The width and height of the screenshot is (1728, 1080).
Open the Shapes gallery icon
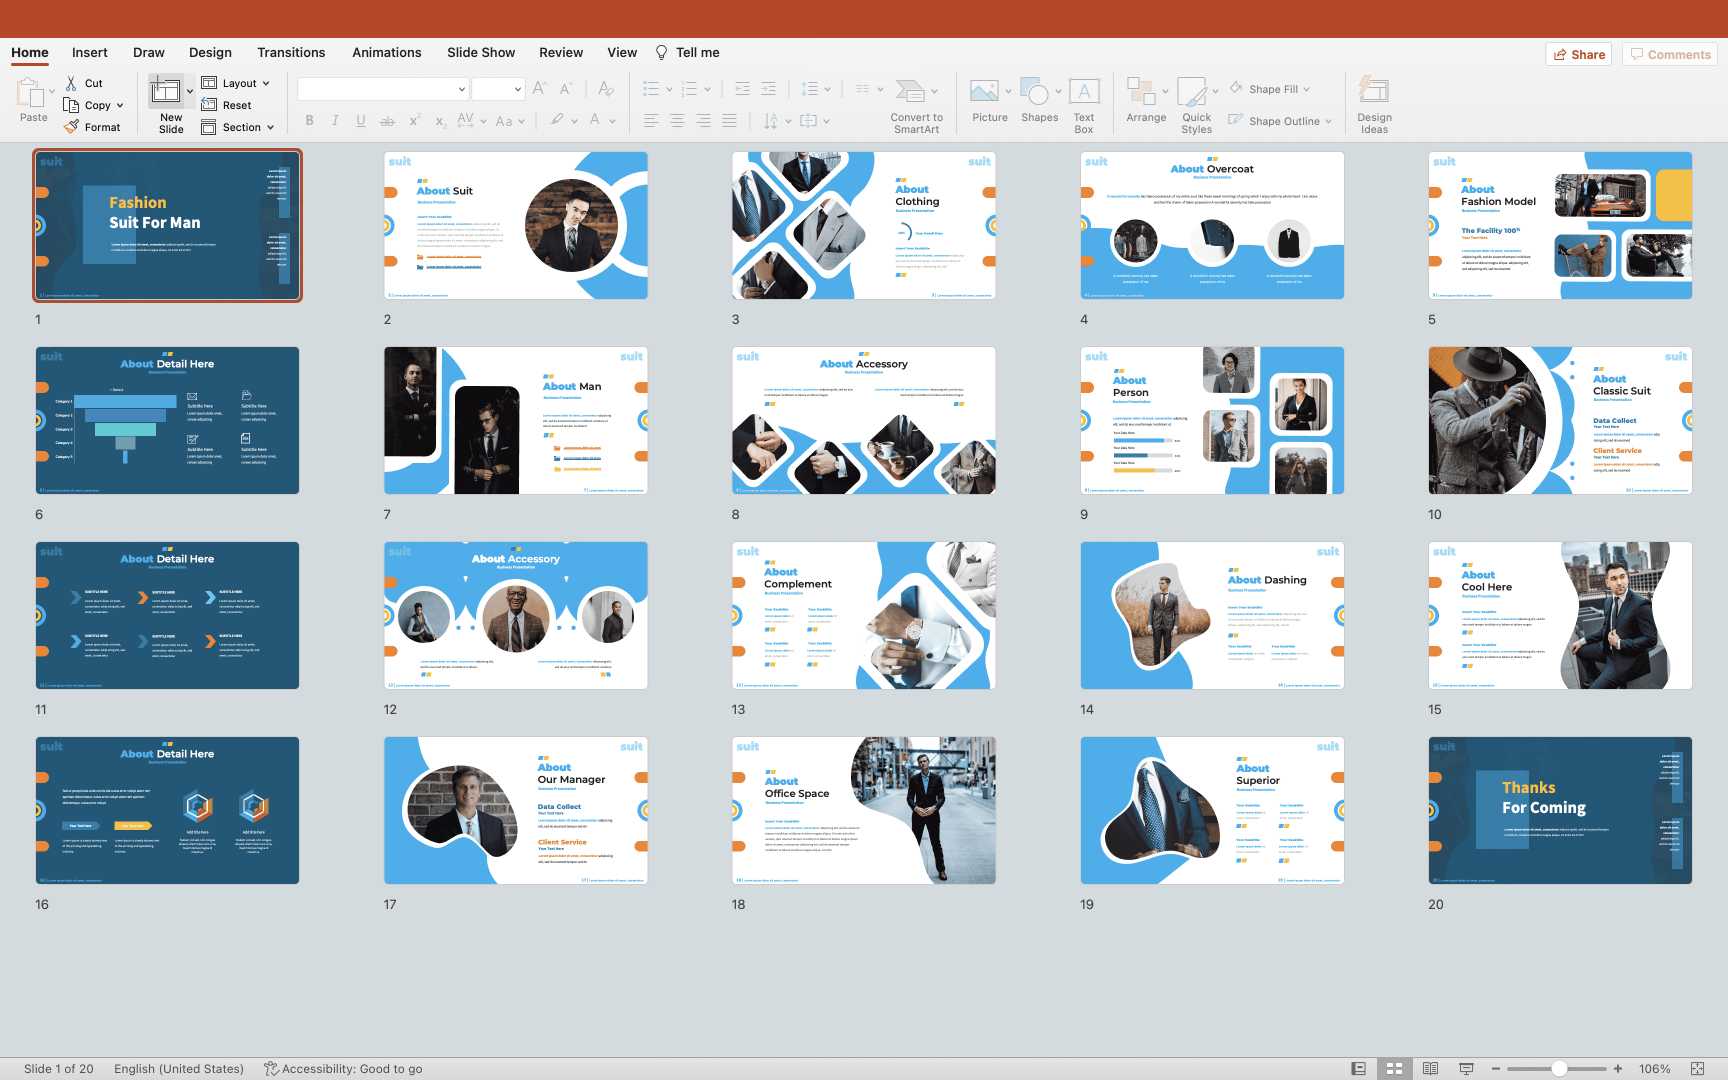(x=1035, y=93)
